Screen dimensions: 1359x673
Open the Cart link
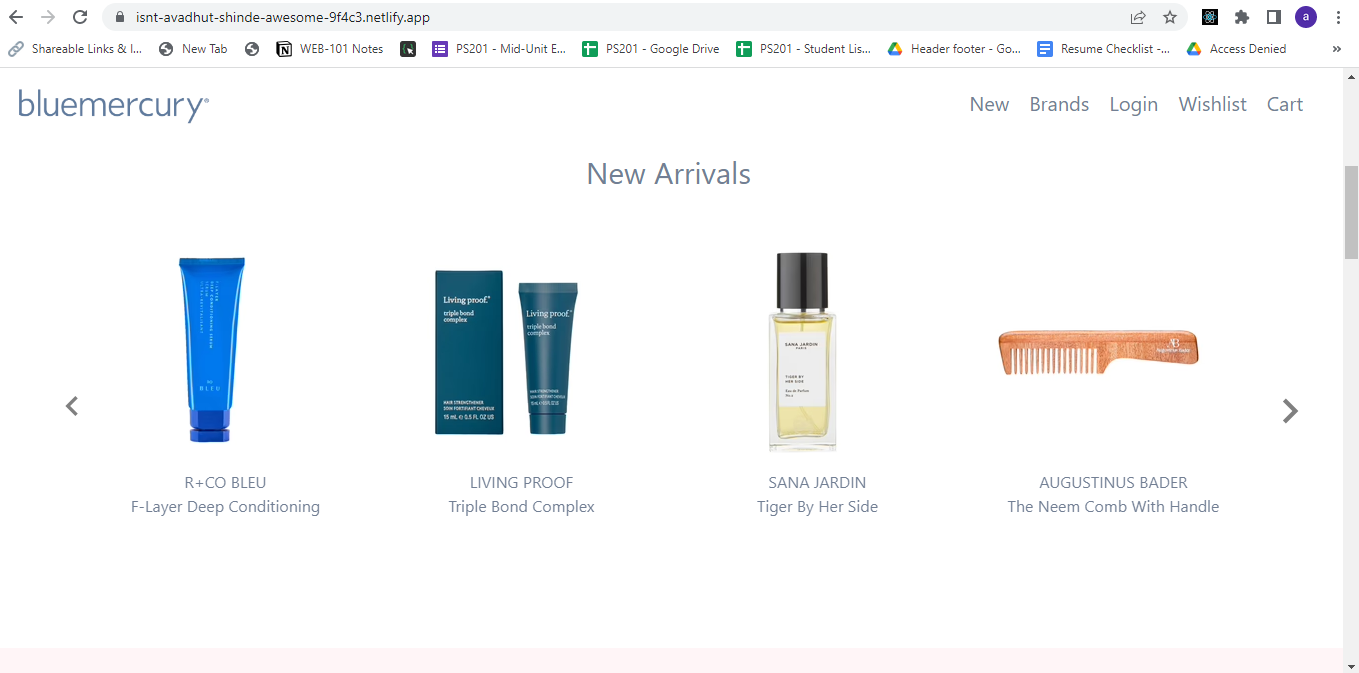point(1285,104)
